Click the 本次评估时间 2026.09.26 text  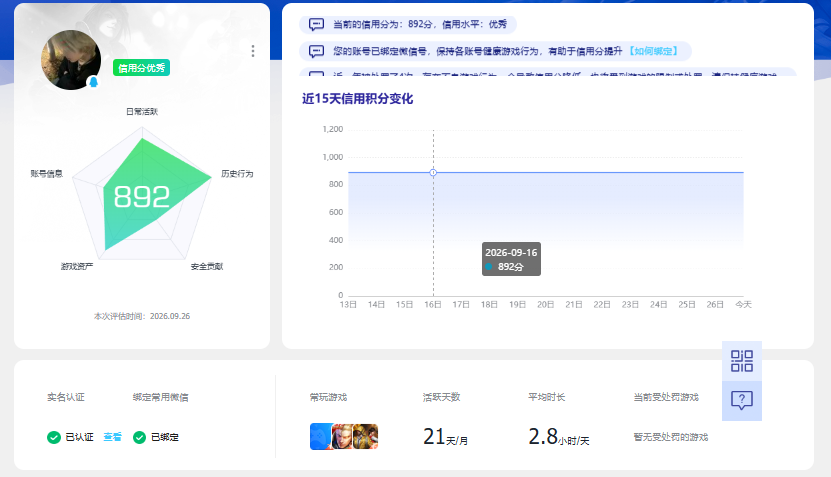[142, 316]
